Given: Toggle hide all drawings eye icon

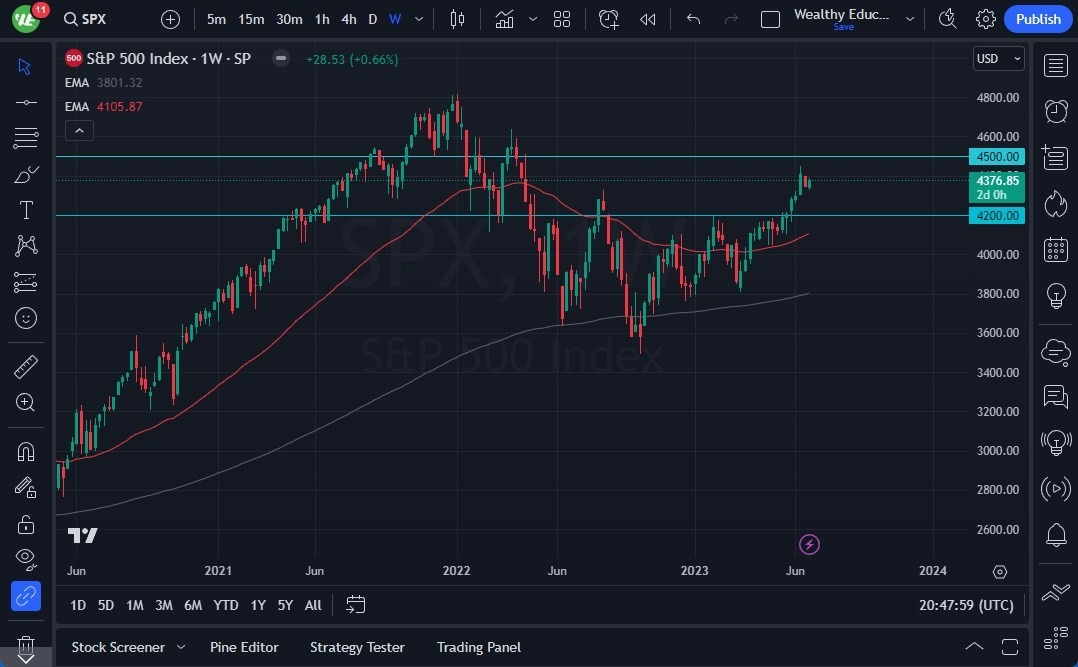Looking at the screenshot, I should 27,559.
